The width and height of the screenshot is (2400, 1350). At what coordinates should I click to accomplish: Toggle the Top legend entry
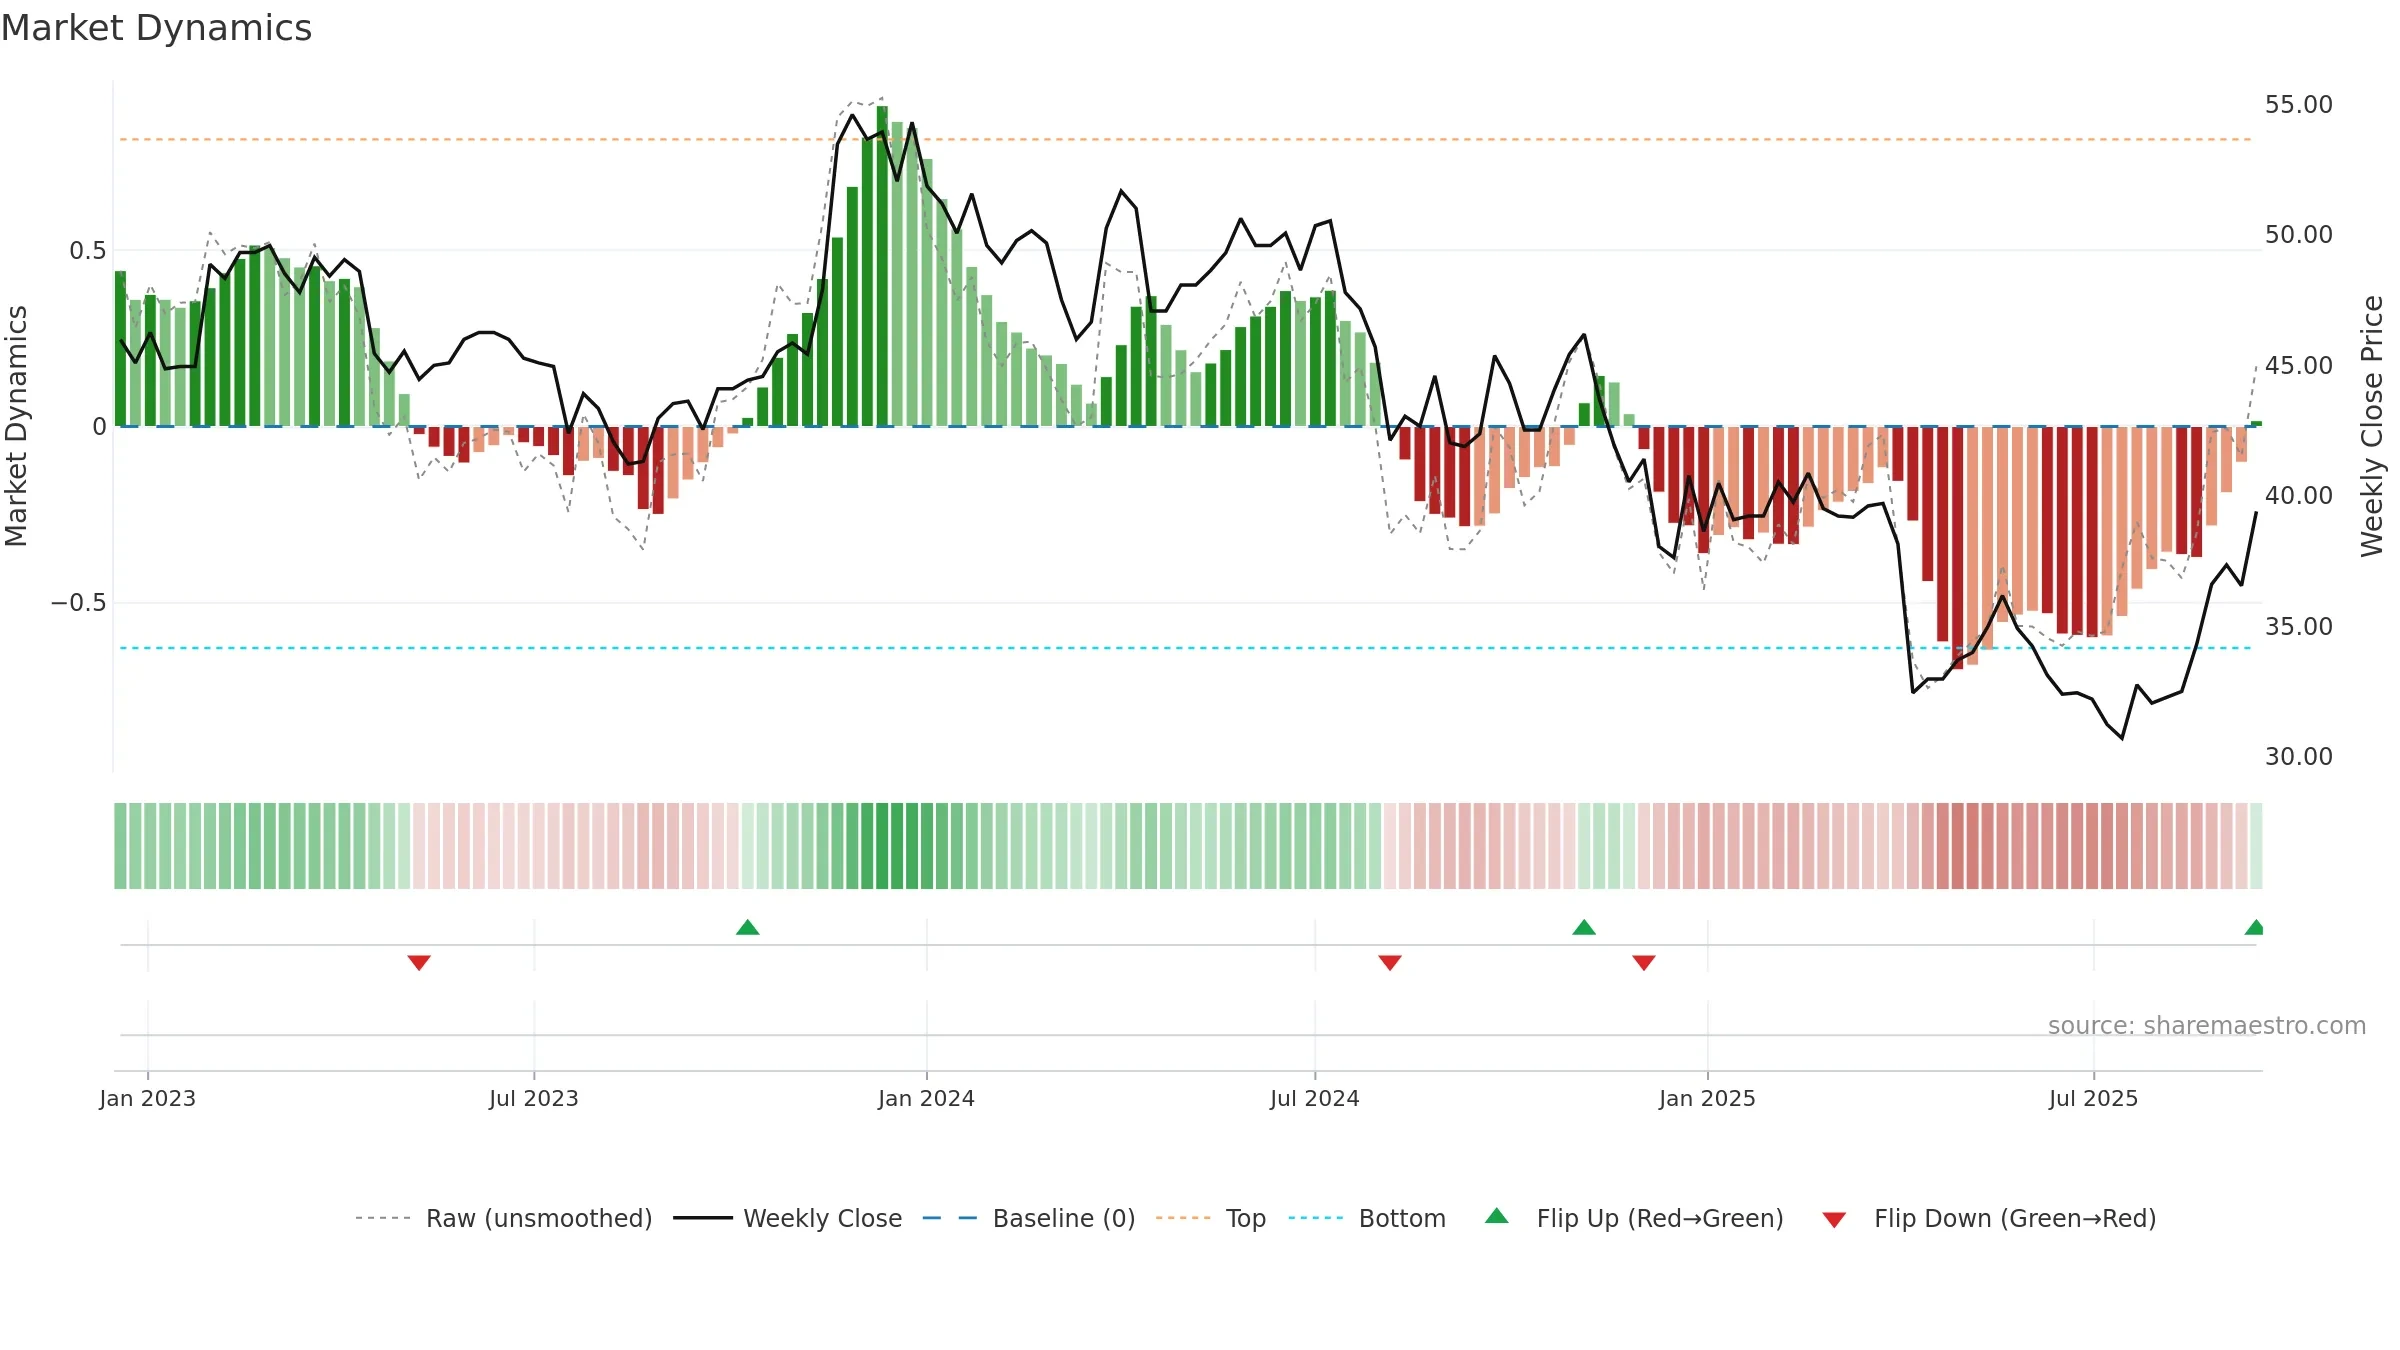point(1211,1218)
